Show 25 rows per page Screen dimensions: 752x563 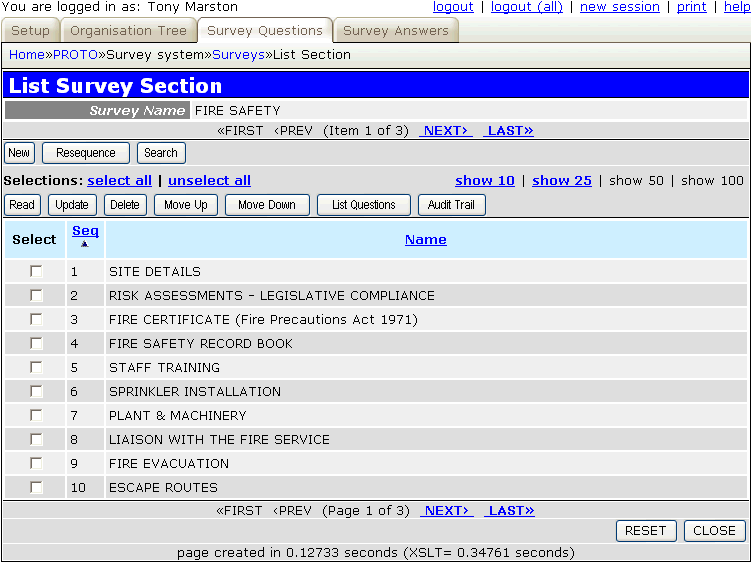(x=561, y=181)
